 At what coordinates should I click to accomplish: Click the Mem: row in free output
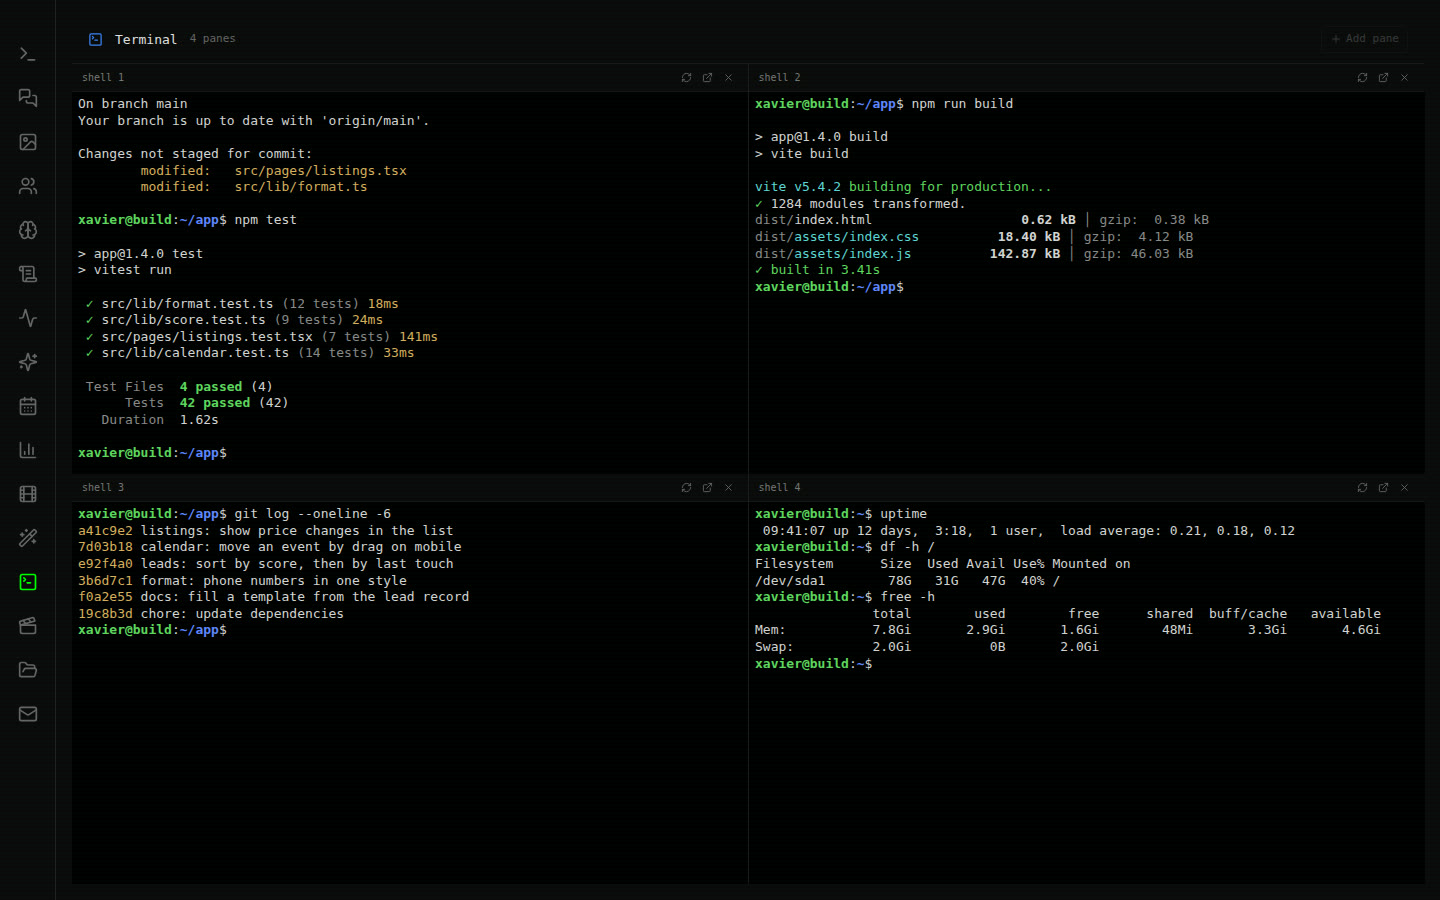[x=1068, y=630]
